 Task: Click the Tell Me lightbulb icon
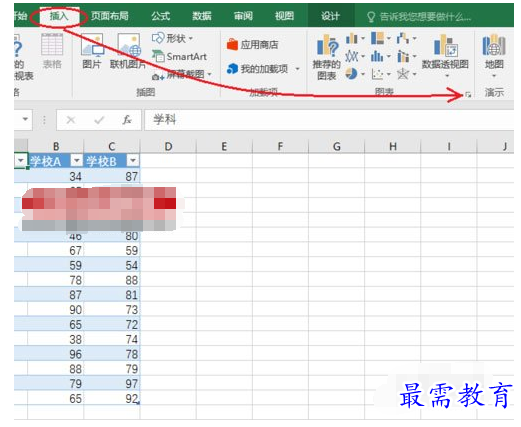(x=371, y=17)
